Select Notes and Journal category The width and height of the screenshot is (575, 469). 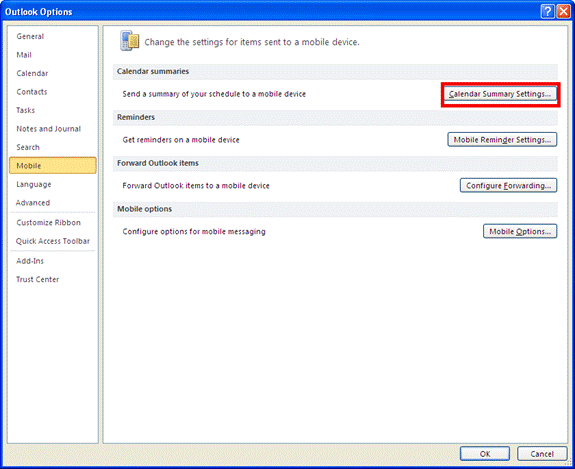click(48, 129)
